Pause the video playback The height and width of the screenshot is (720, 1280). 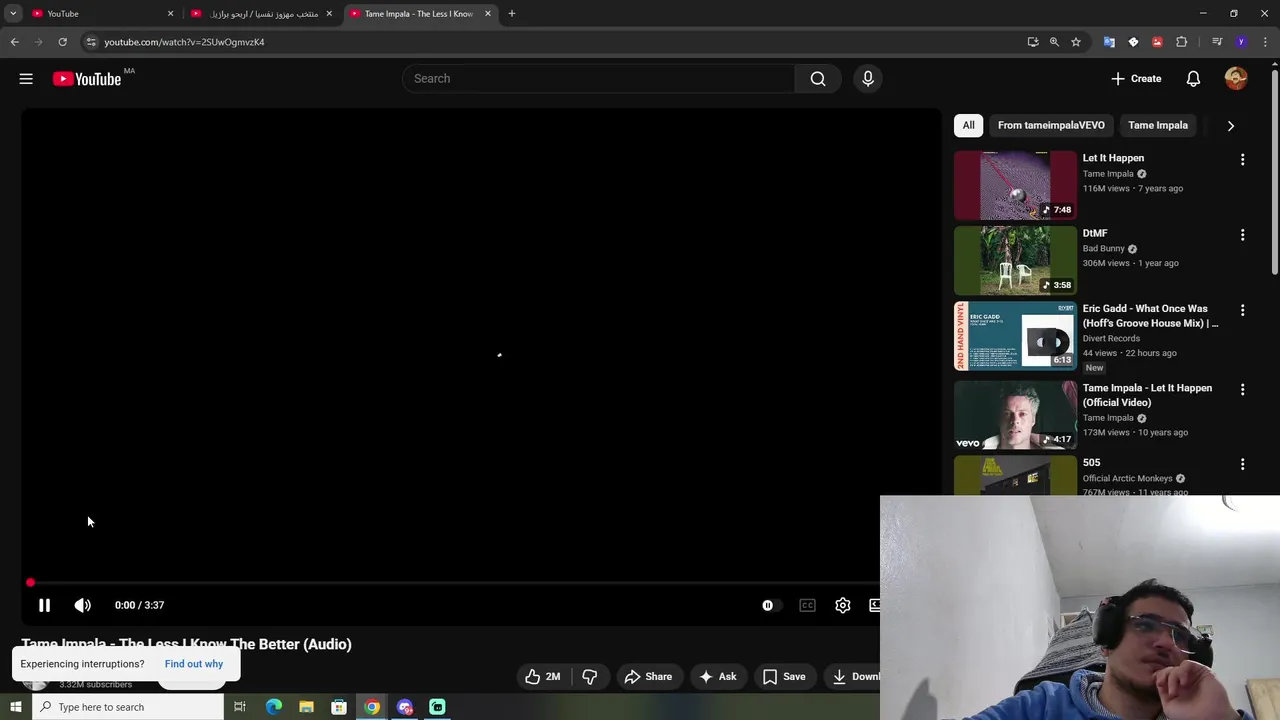coord(44,605)
